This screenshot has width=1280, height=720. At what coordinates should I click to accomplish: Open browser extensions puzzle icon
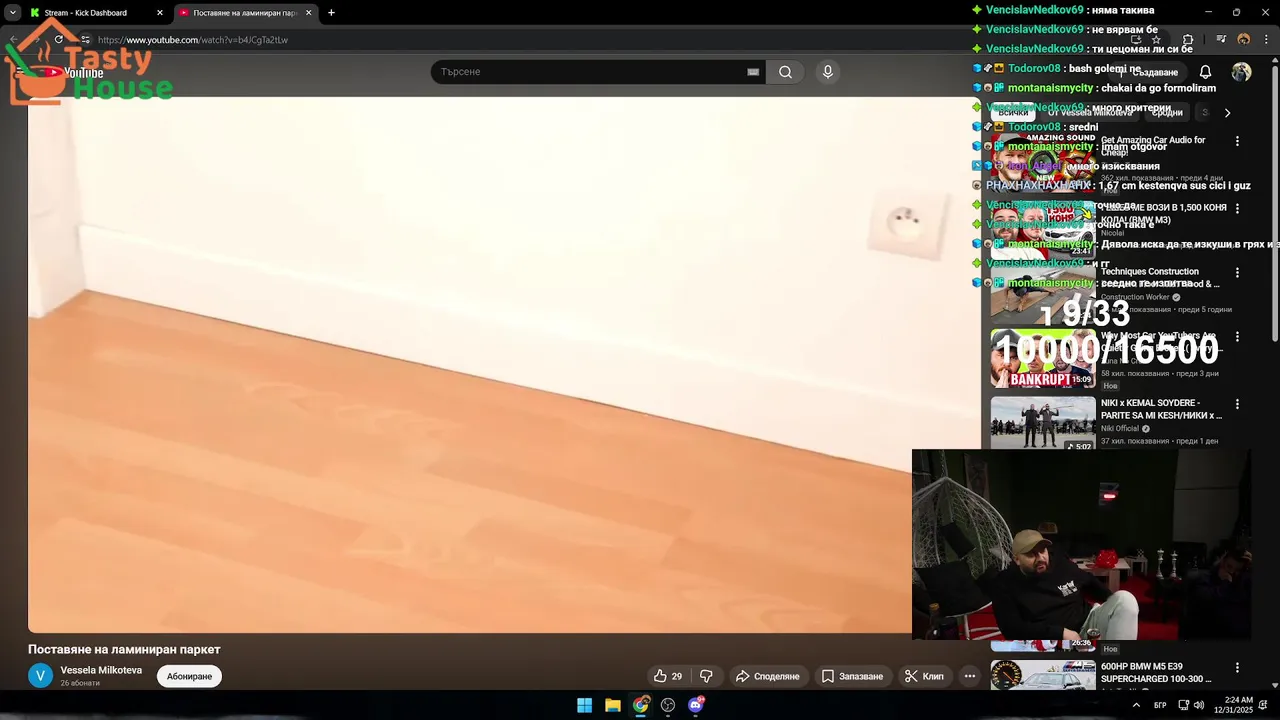click(x=1187, y=40)
